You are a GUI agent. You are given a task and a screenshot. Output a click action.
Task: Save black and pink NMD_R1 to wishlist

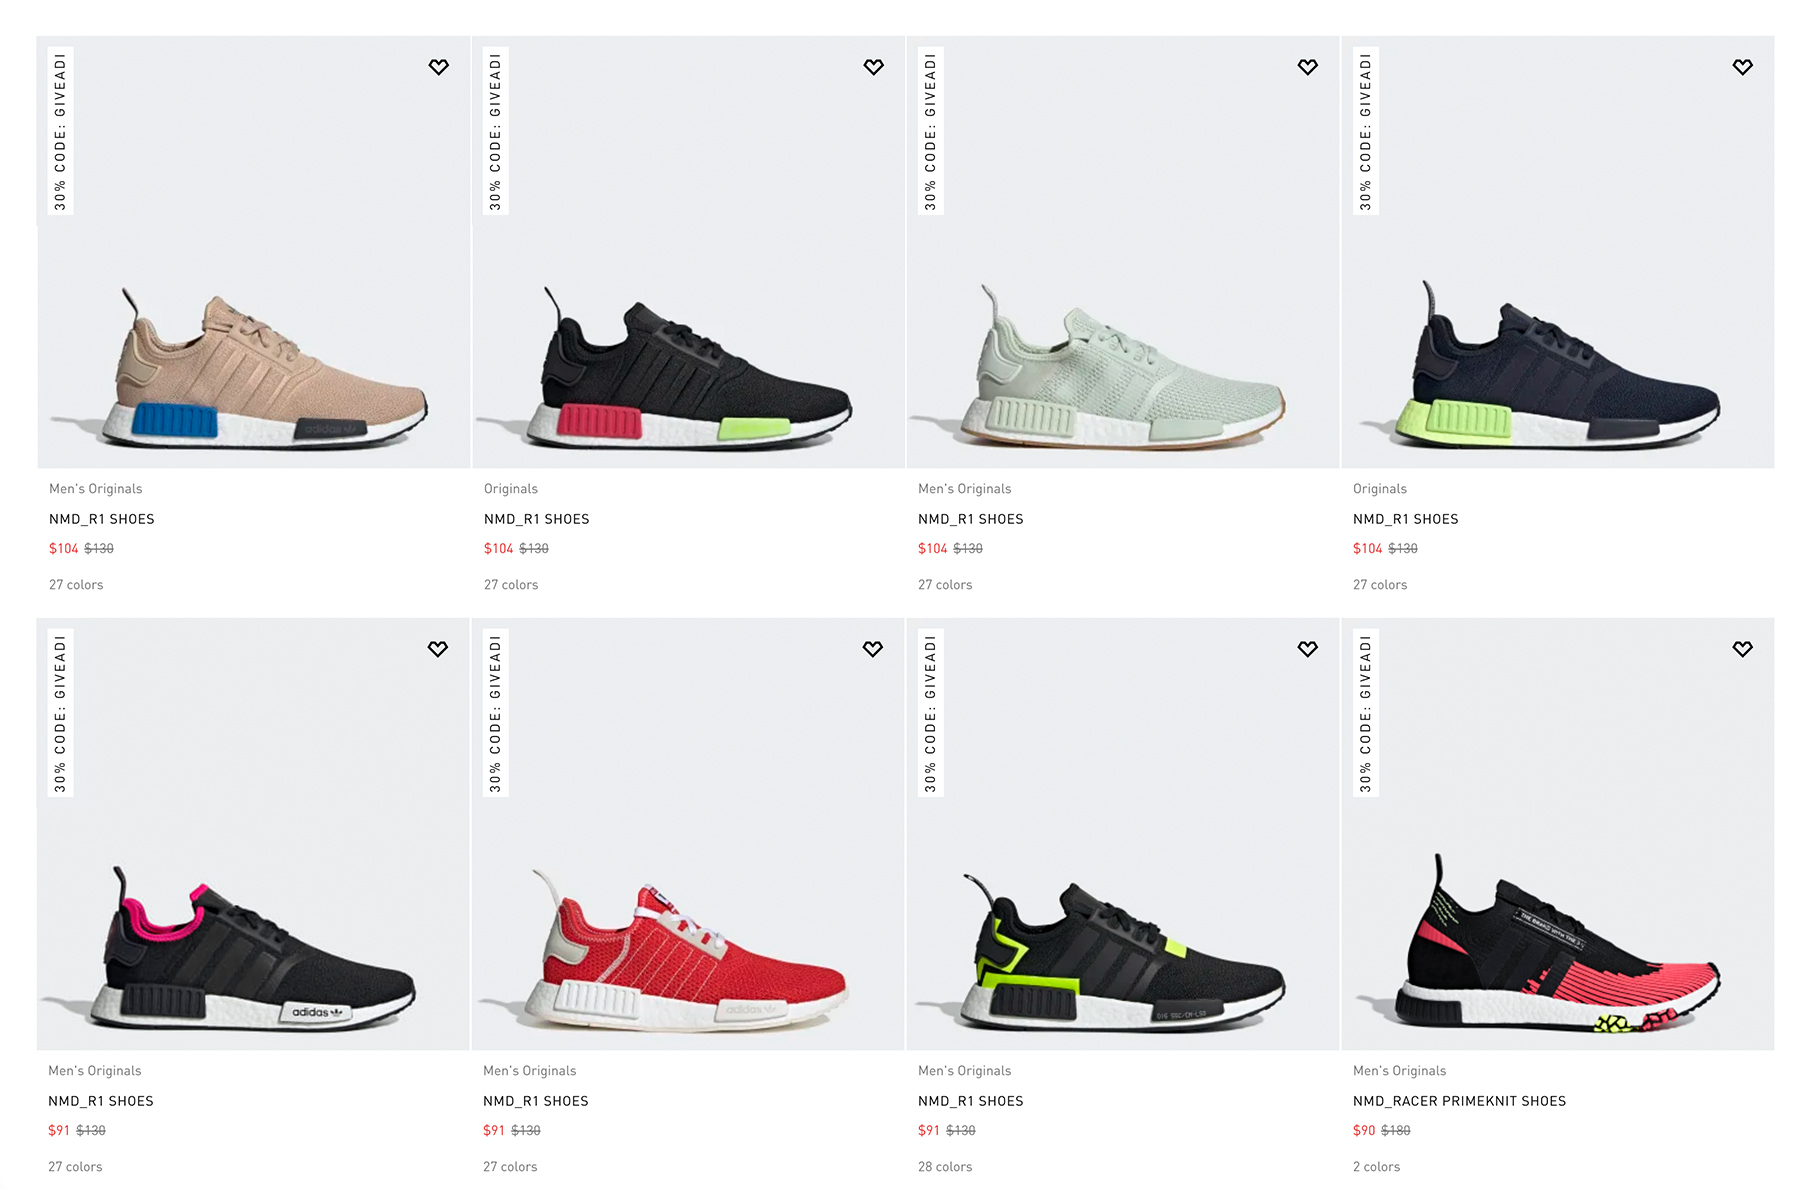pyautogui.click(x=438, y=649)
